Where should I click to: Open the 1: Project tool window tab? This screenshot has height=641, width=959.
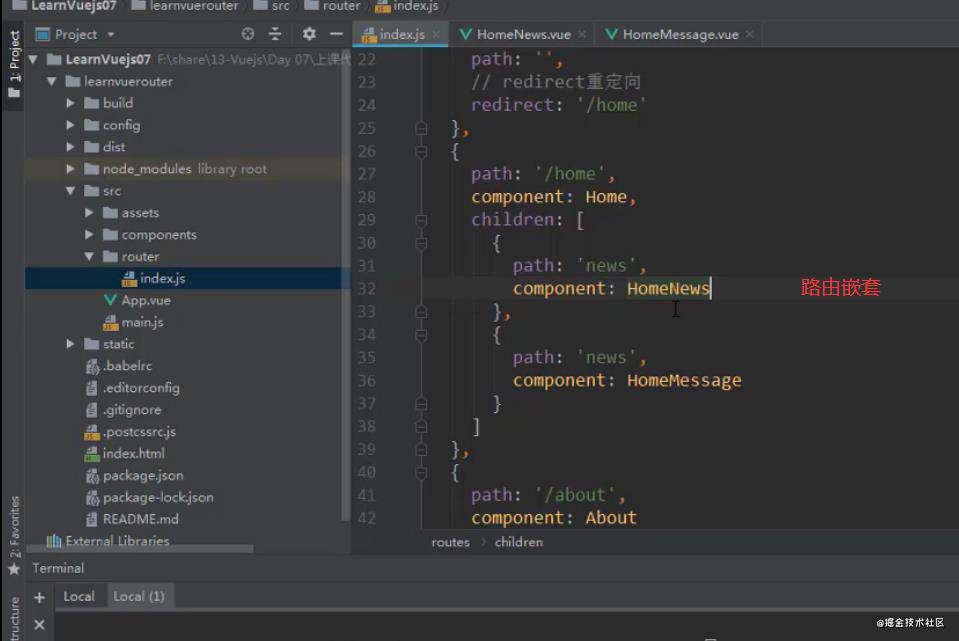[13, 65]
